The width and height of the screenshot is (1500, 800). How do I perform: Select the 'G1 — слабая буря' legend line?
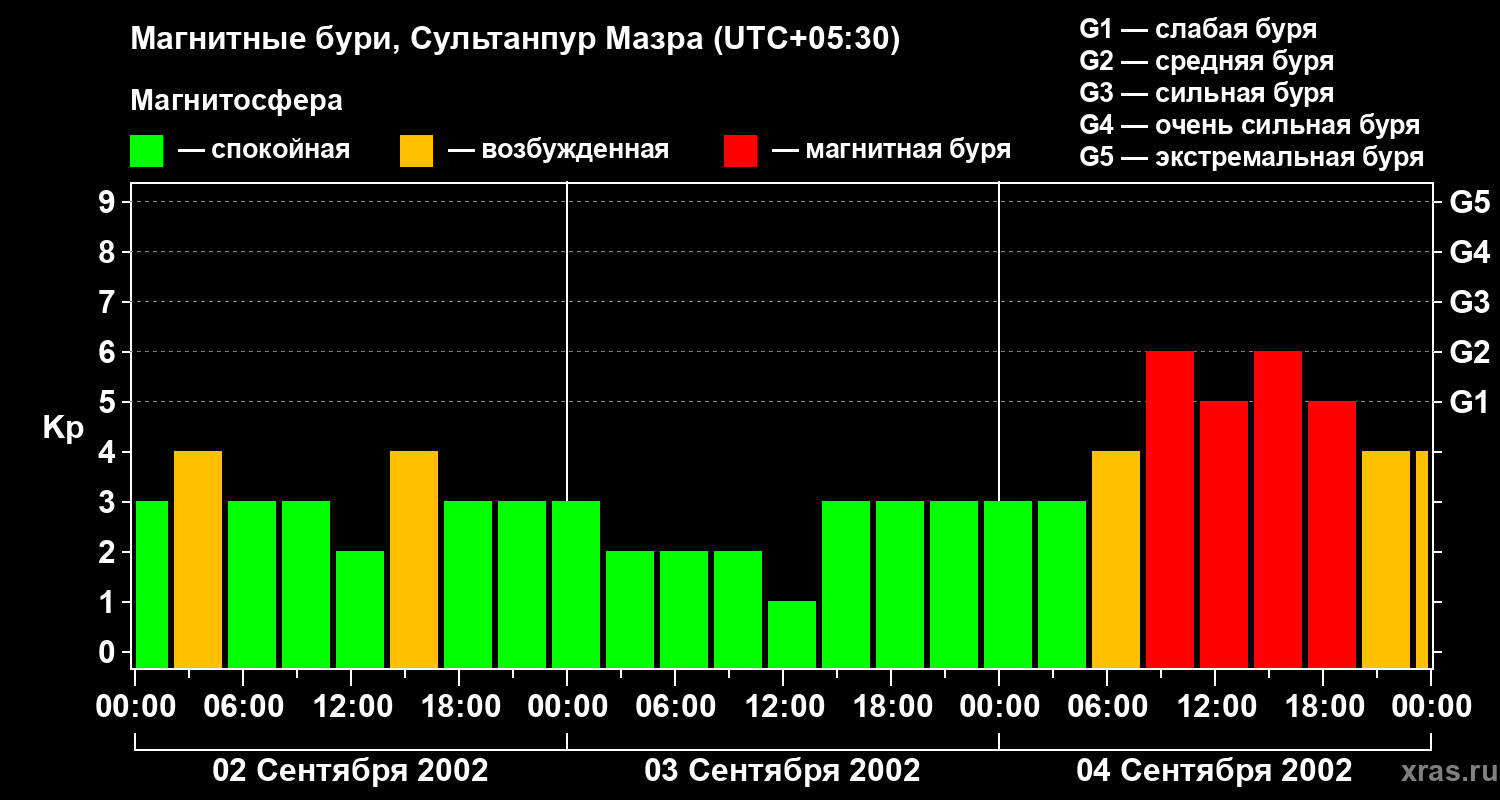coord(1198,29)
